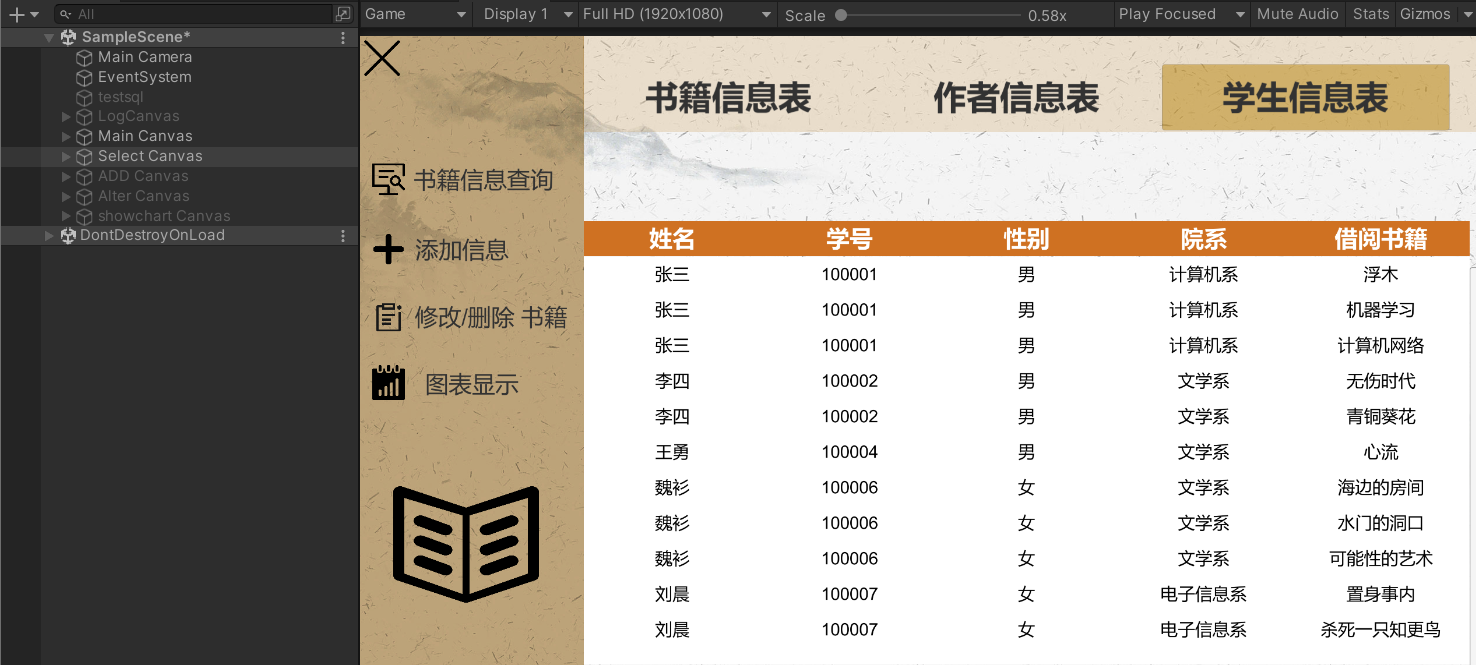Click the EventSystem object cube icon
The image size is (1476, 665).
point(85,77)
